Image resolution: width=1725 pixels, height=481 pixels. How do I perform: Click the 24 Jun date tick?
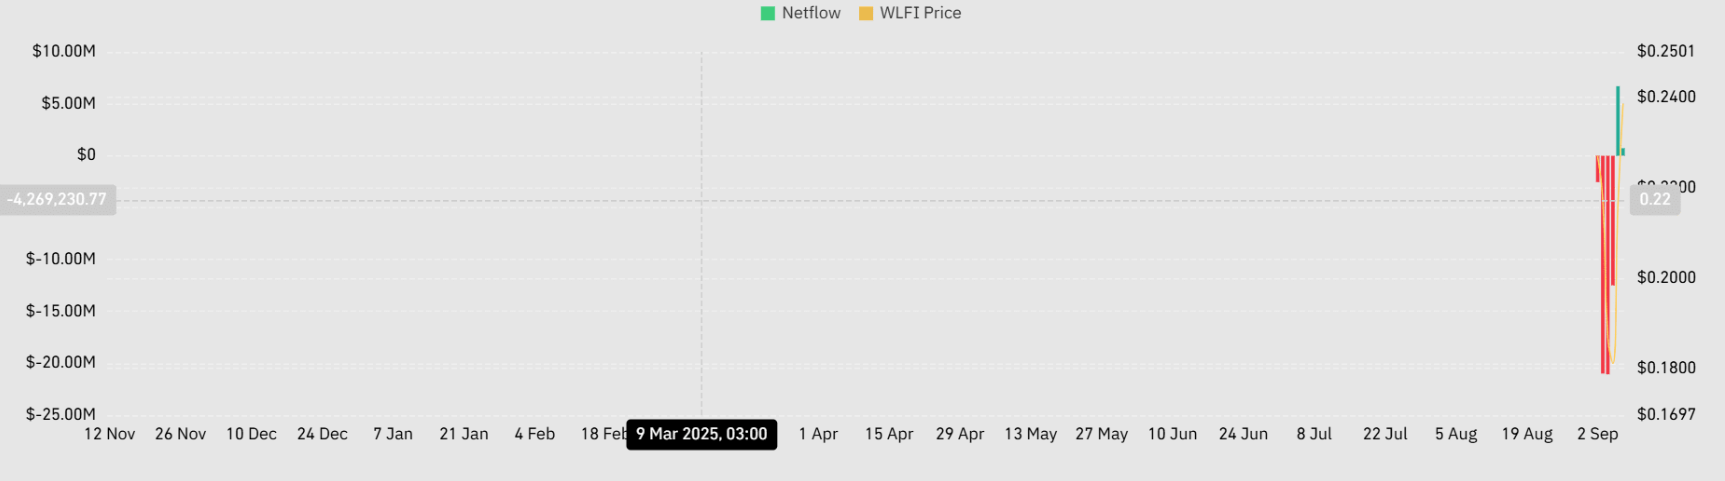[x=1243, y=434]
